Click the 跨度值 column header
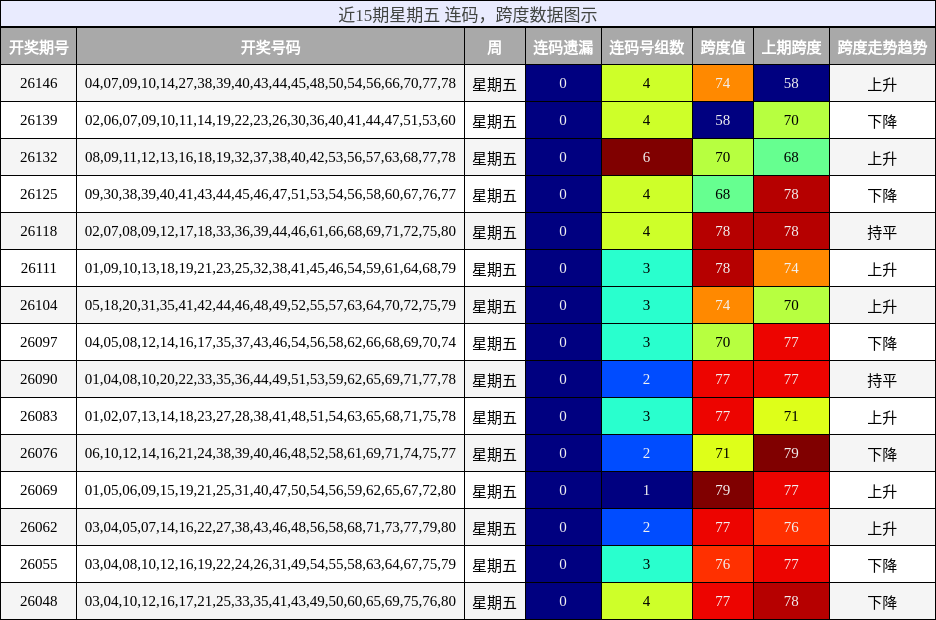The image size is (936, 620). 723,47
